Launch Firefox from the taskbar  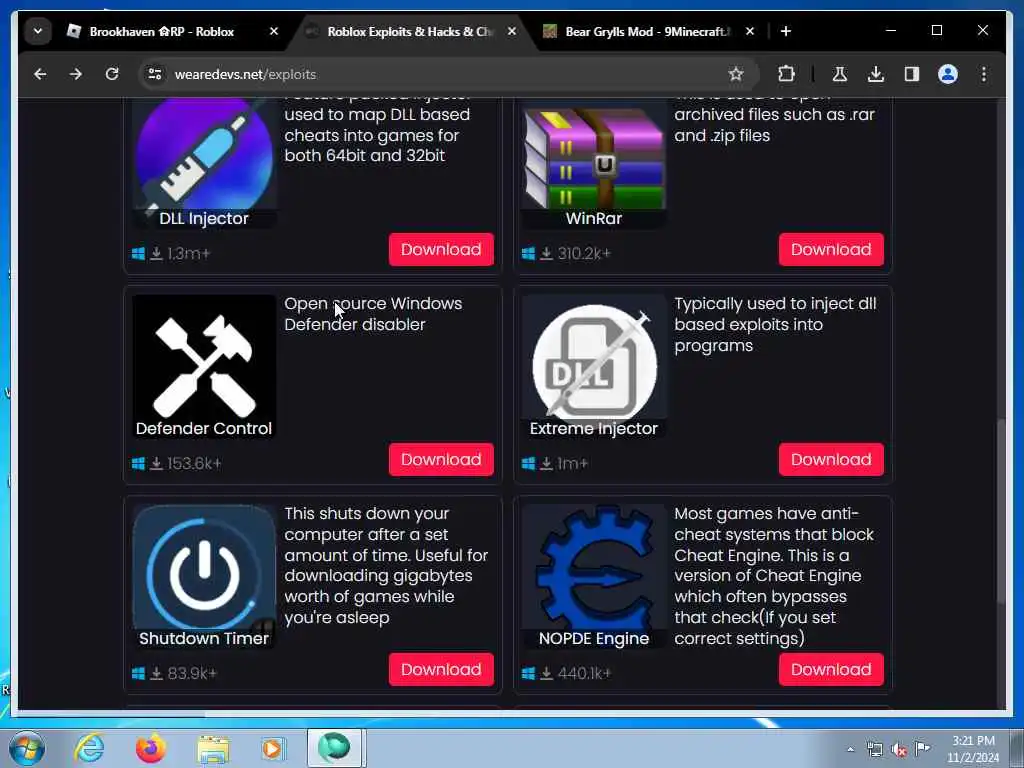coord(151,748)
